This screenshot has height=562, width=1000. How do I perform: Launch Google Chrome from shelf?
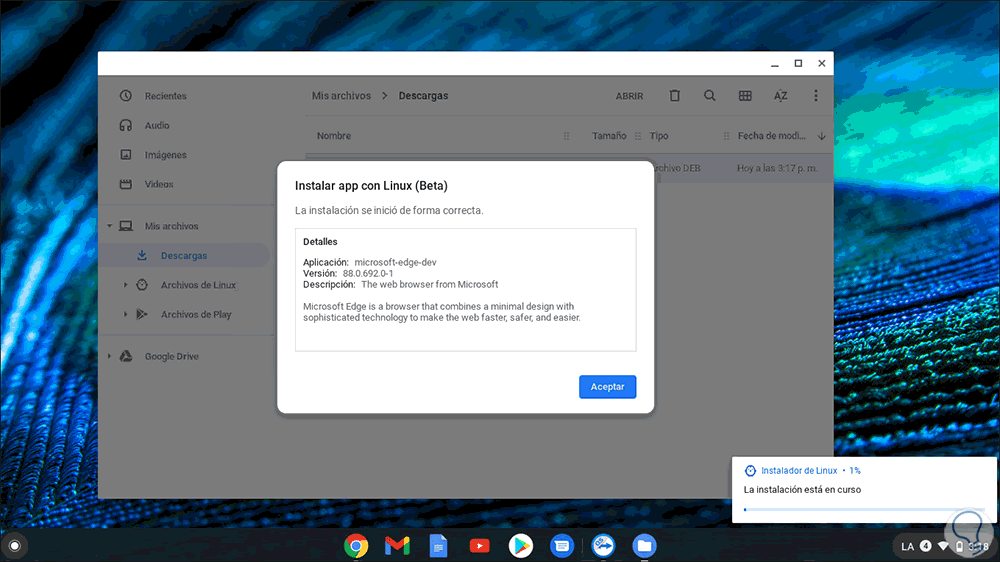356,546
